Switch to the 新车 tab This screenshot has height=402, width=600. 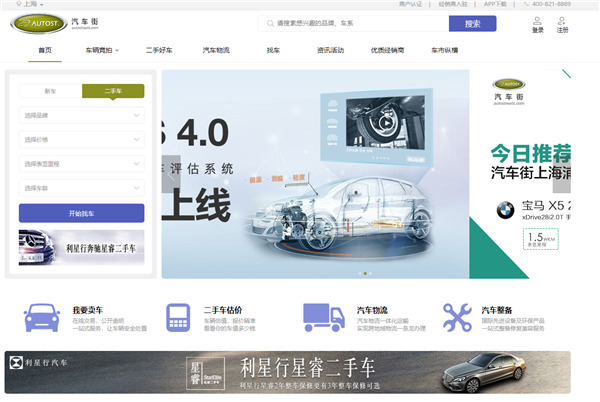pyautogui.click(x=51, y=91)
